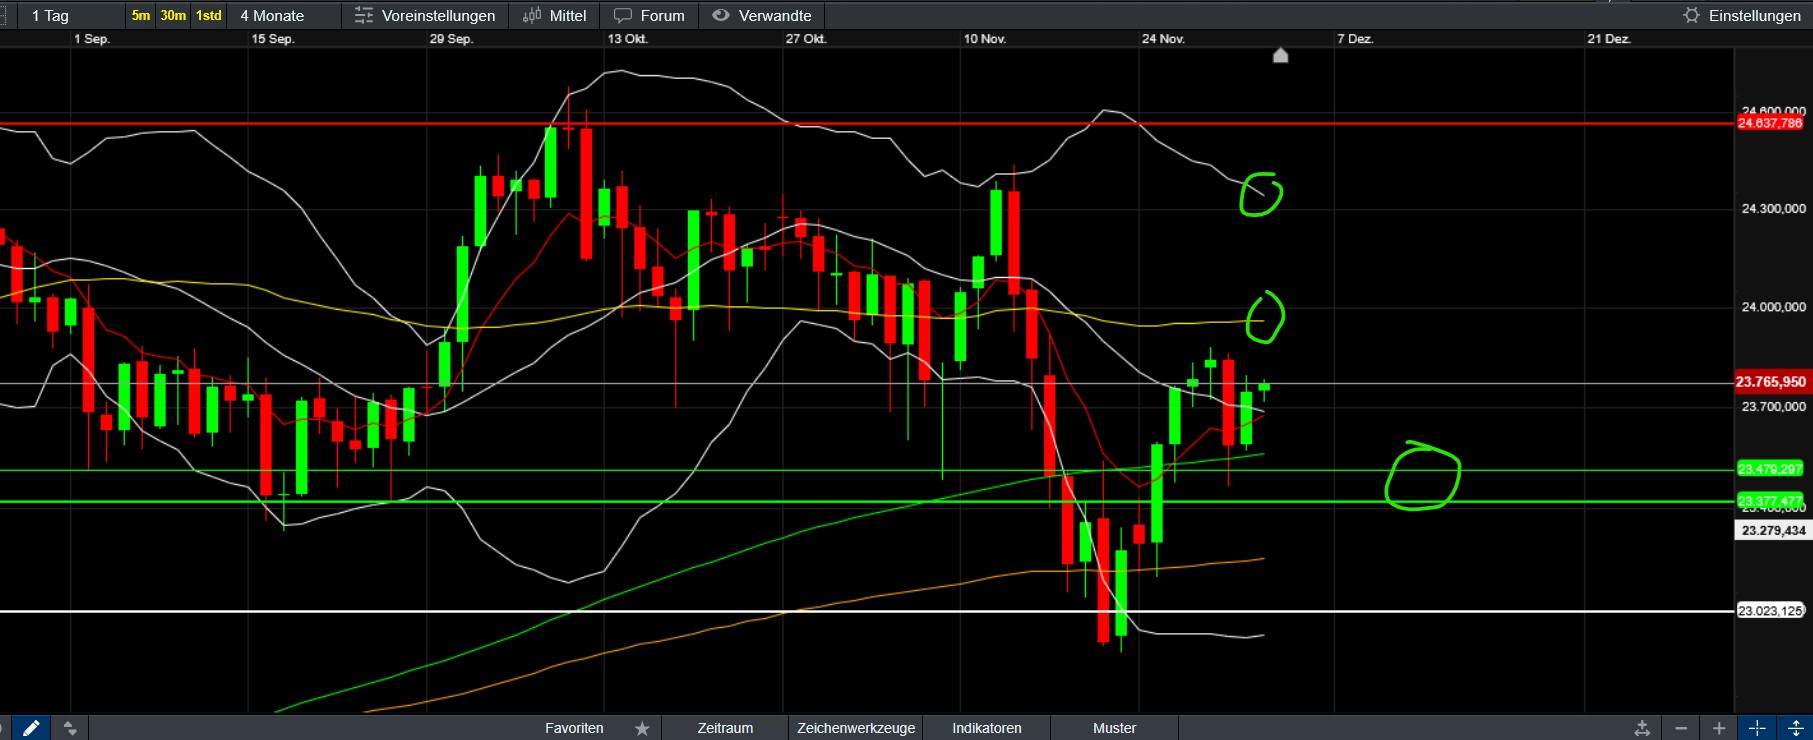Open the Zeichenwerkzeuge menu
The height and width of the screenshot is (740, 1813).
click(855, 728)
